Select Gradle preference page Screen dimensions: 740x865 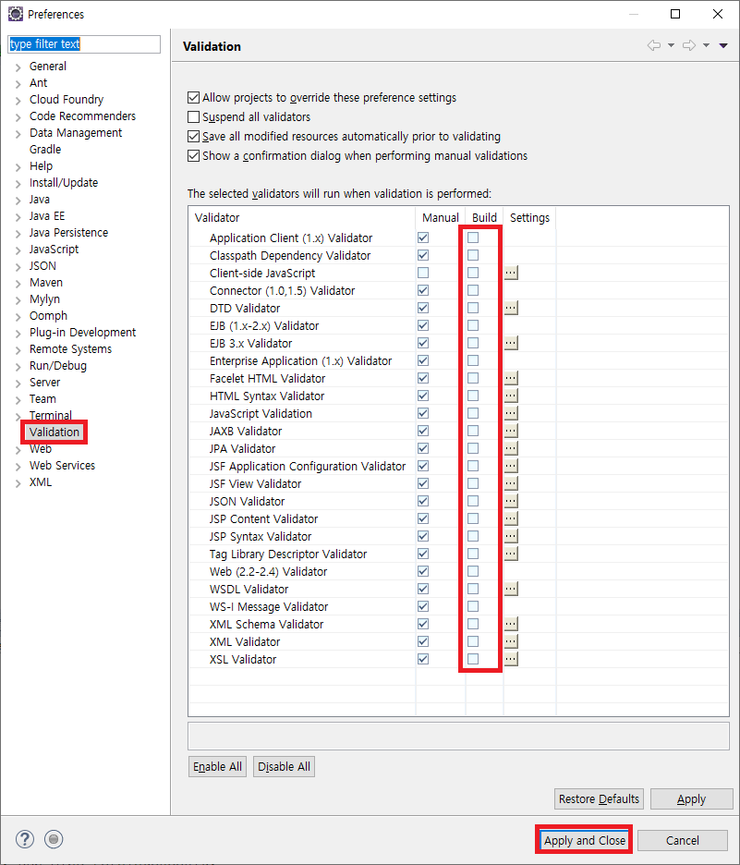pyautogui.click(x=45, y=150)
